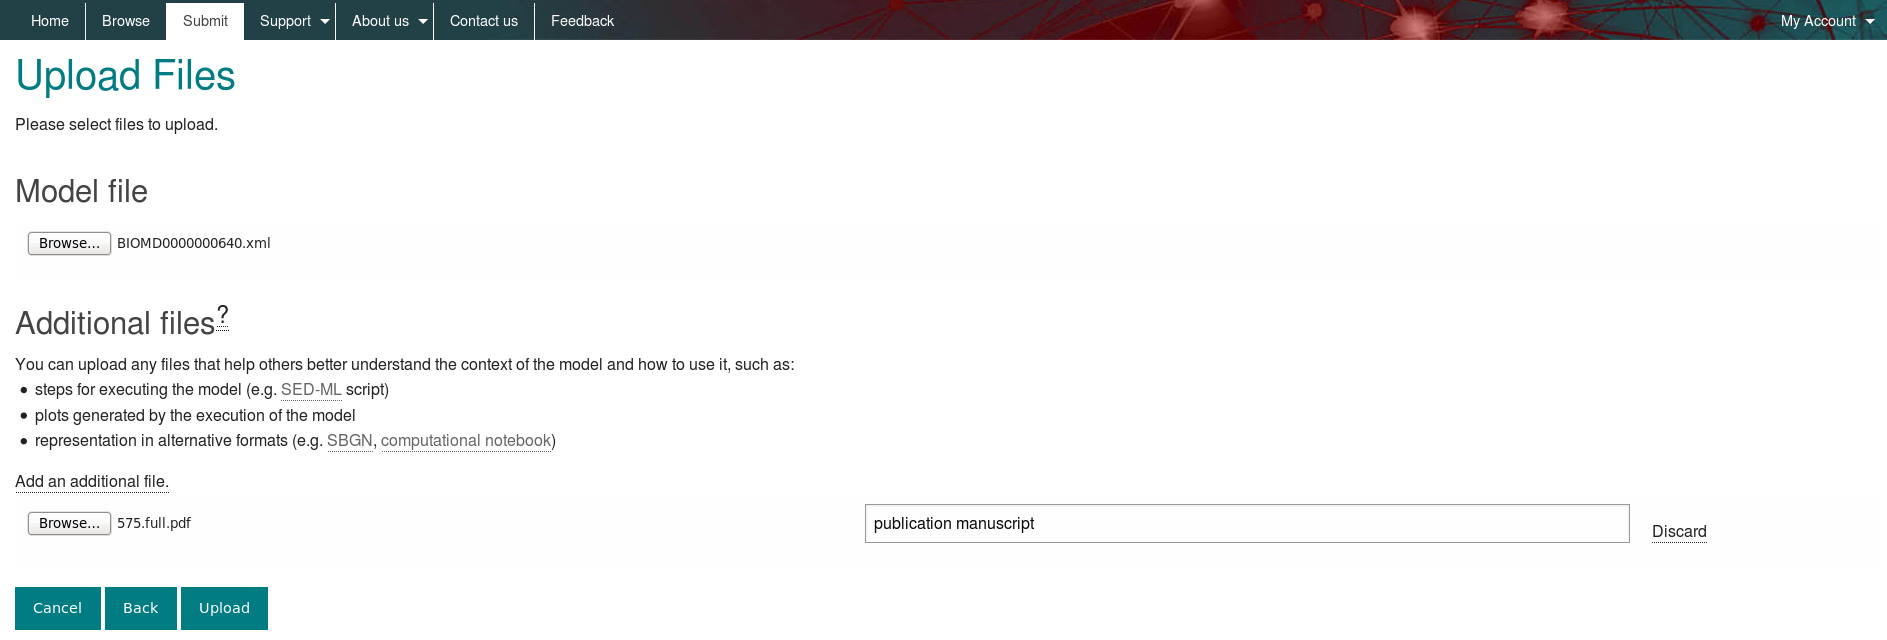
Task: Open the My Account menu
Action: click(x=1818, y=21)
